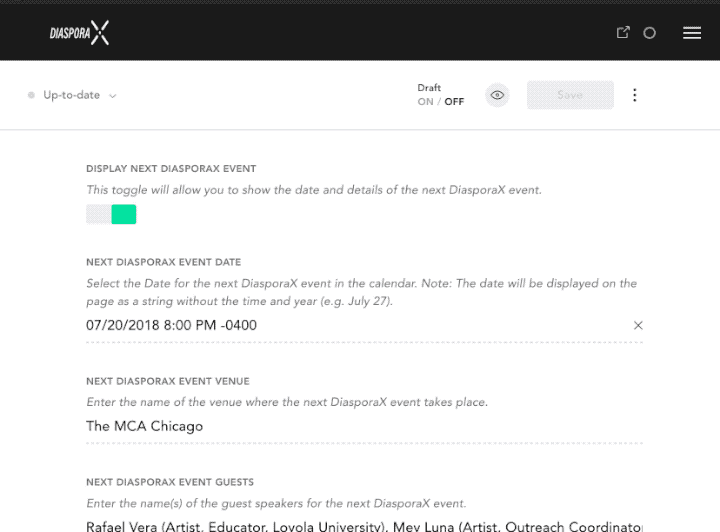
Task: Click the eye preview button
Action: click(x=497, y=95)
